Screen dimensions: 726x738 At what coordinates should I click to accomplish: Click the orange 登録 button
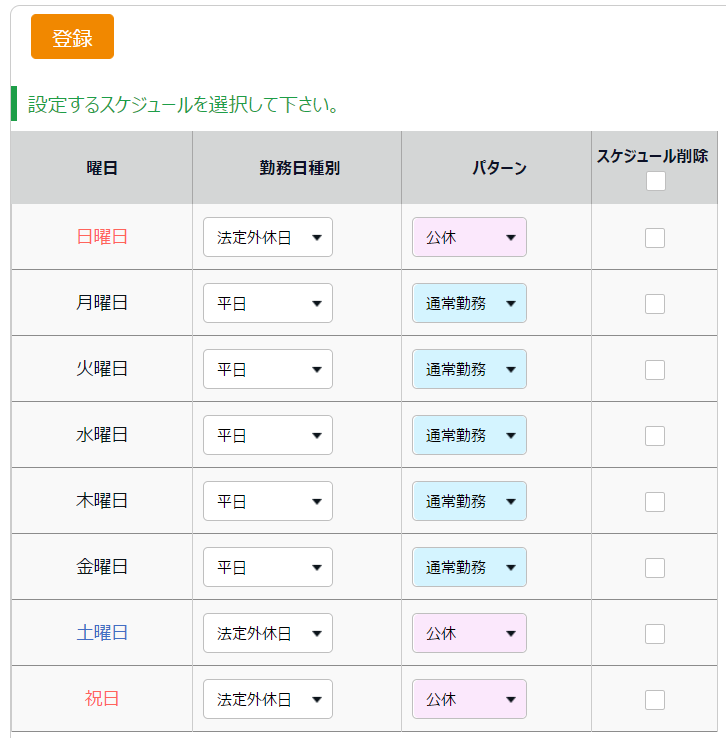72,37
